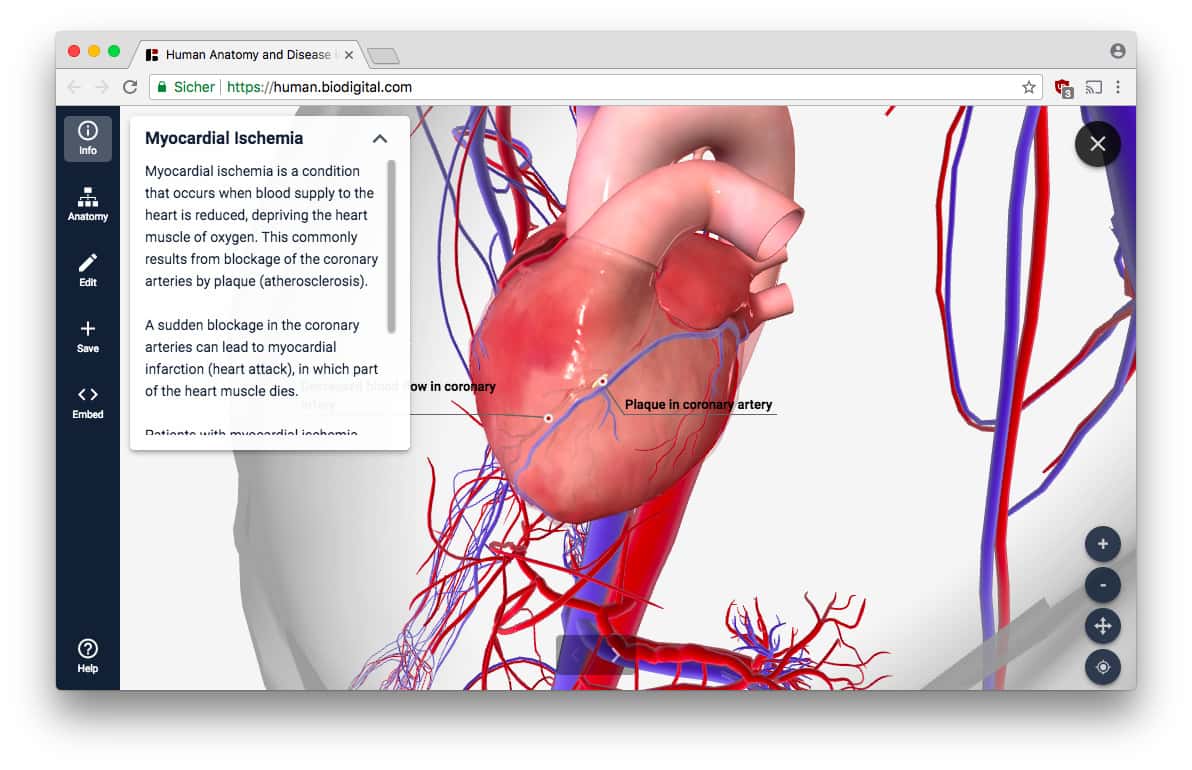Open the Embed code panel
The width and height of the screenshot is (1192, 770).
click(x=87, y=400)
